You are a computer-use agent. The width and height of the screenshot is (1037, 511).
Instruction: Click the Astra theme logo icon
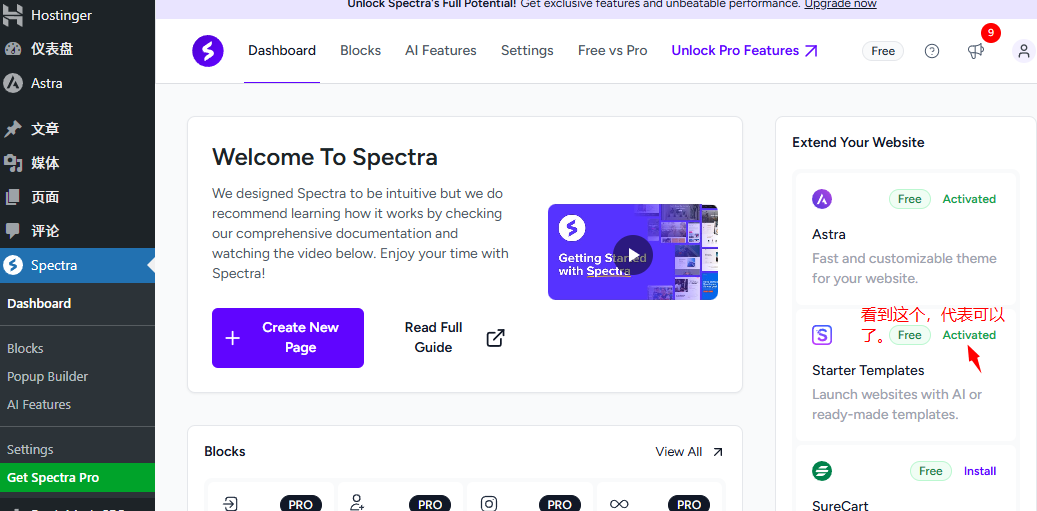822,199
